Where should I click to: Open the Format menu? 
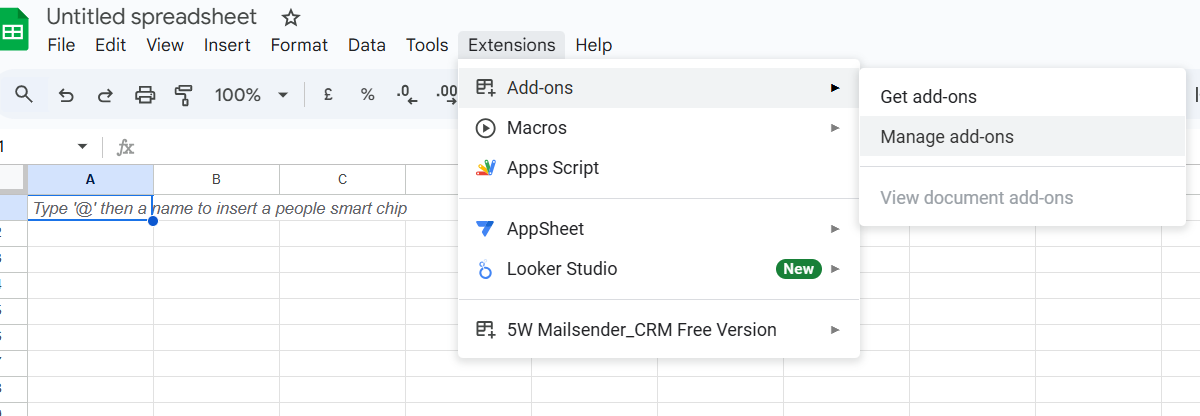[x=299, y=45]
